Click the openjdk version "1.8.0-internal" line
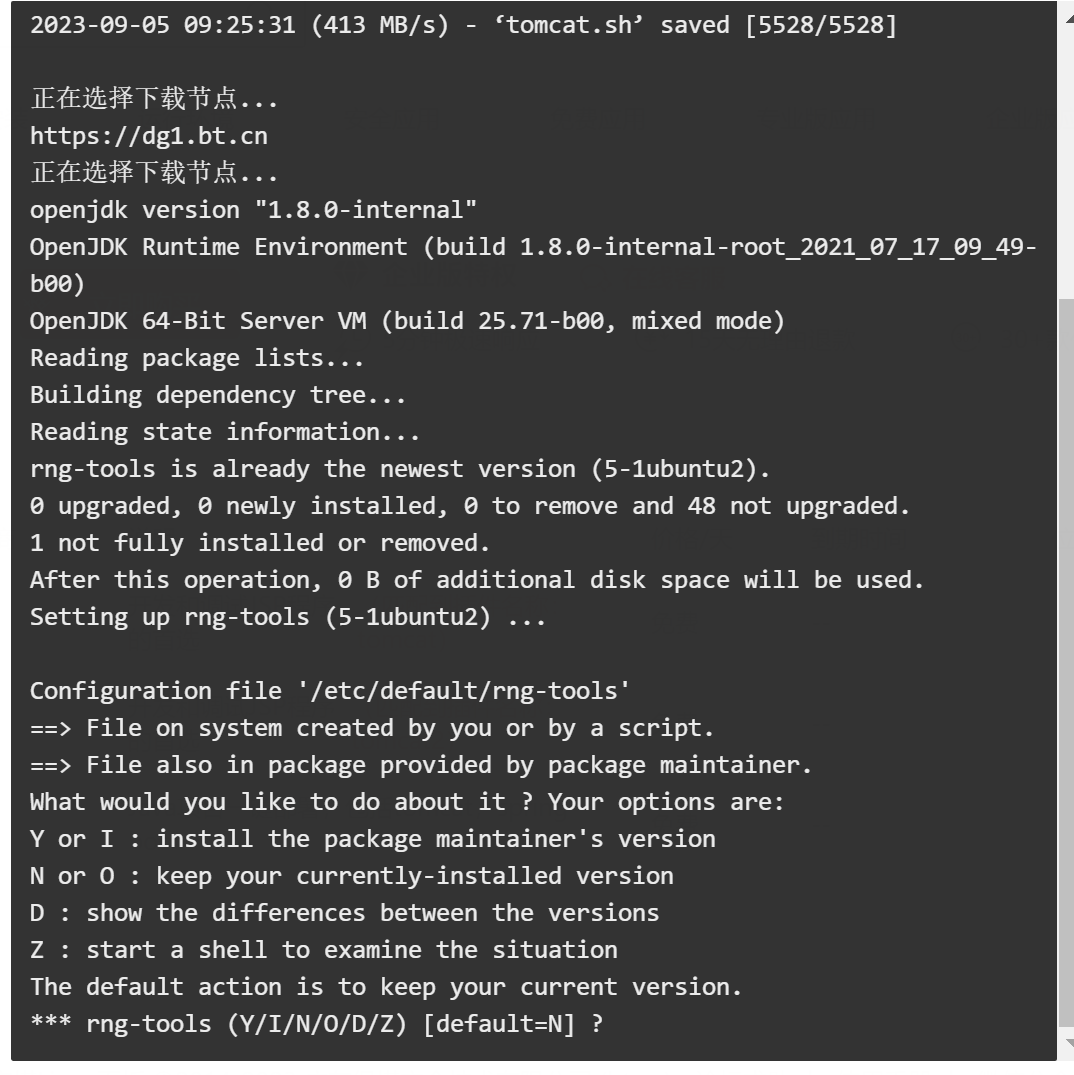 tap(253, 210)
